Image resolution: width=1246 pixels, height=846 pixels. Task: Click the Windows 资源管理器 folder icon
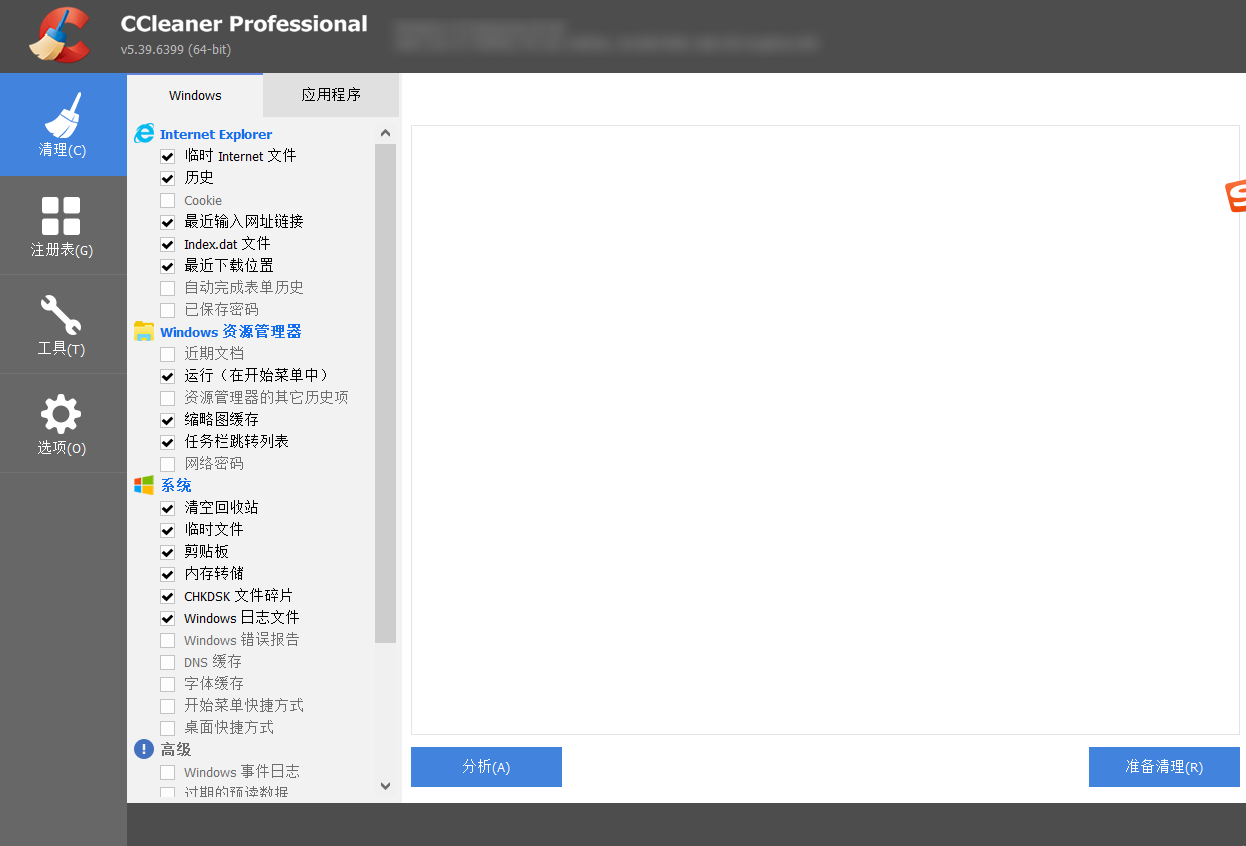[144, 332]
